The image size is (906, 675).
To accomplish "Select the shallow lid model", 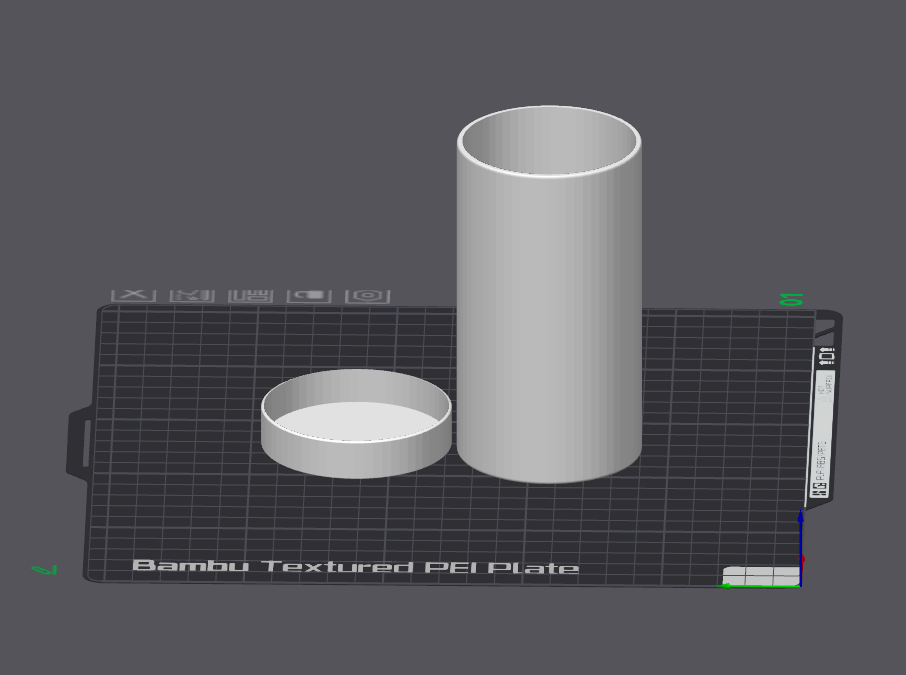I will [356, 424].
